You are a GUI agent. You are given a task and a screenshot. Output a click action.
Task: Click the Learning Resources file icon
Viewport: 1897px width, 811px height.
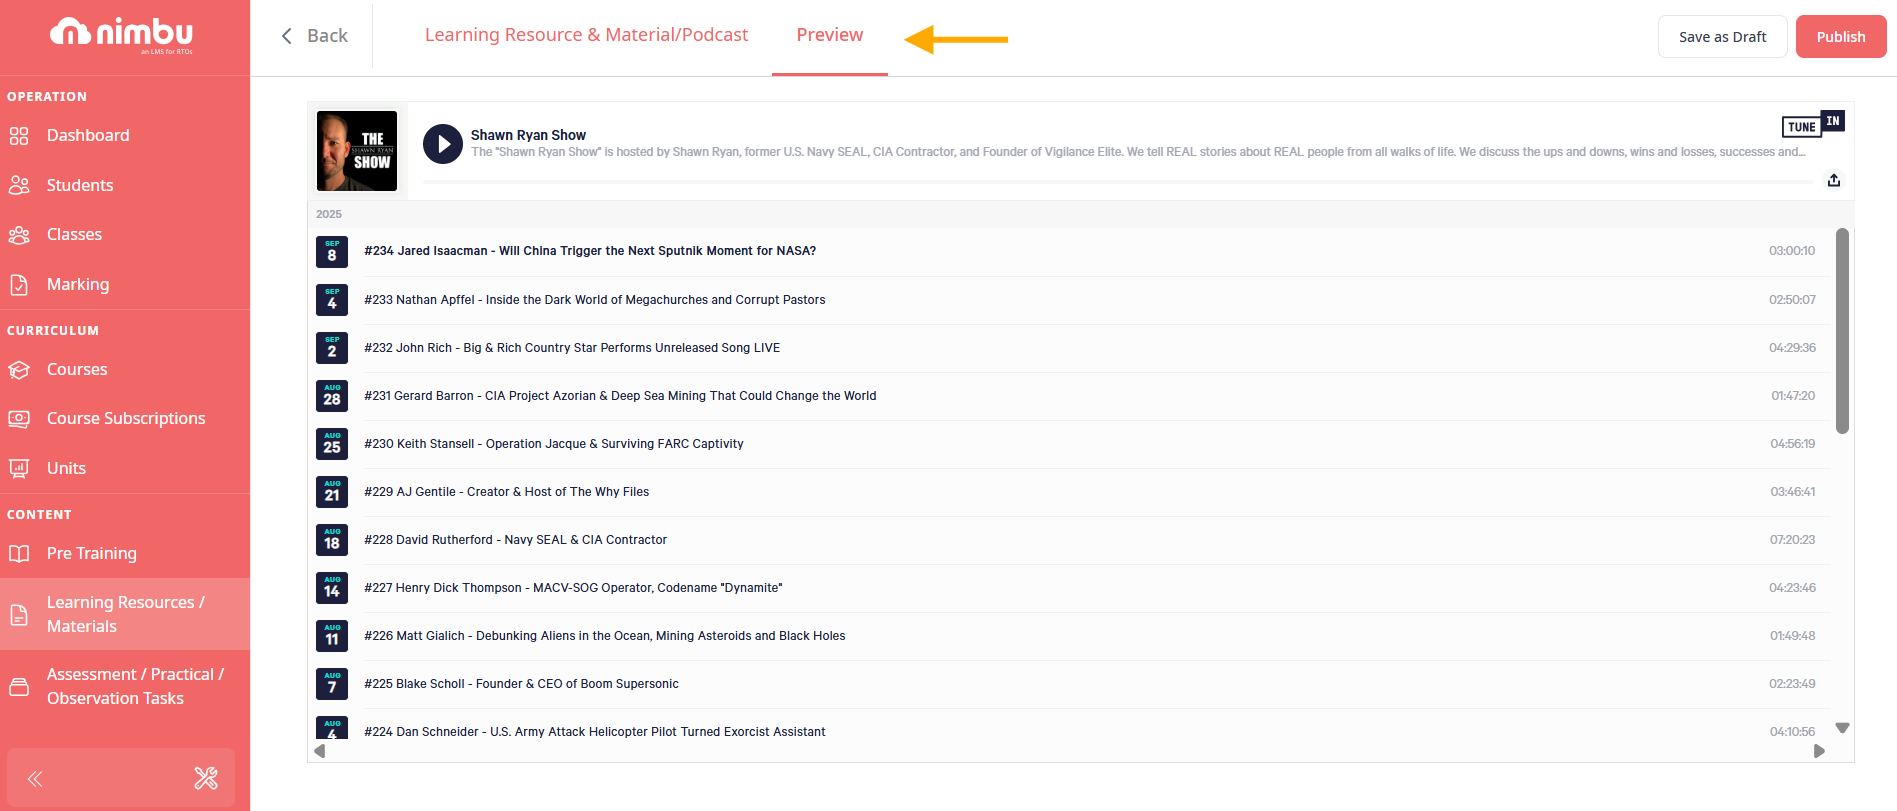(19, 615)
